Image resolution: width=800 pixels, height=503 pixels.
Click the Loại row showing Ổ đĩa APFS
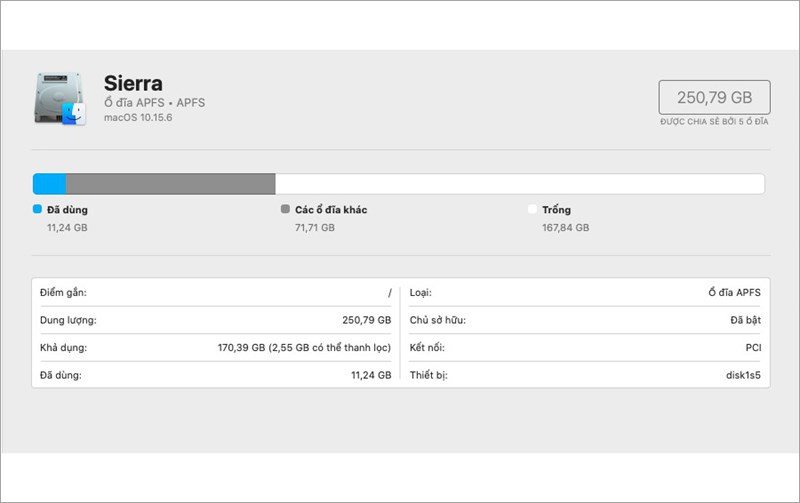tap(585, 292)
